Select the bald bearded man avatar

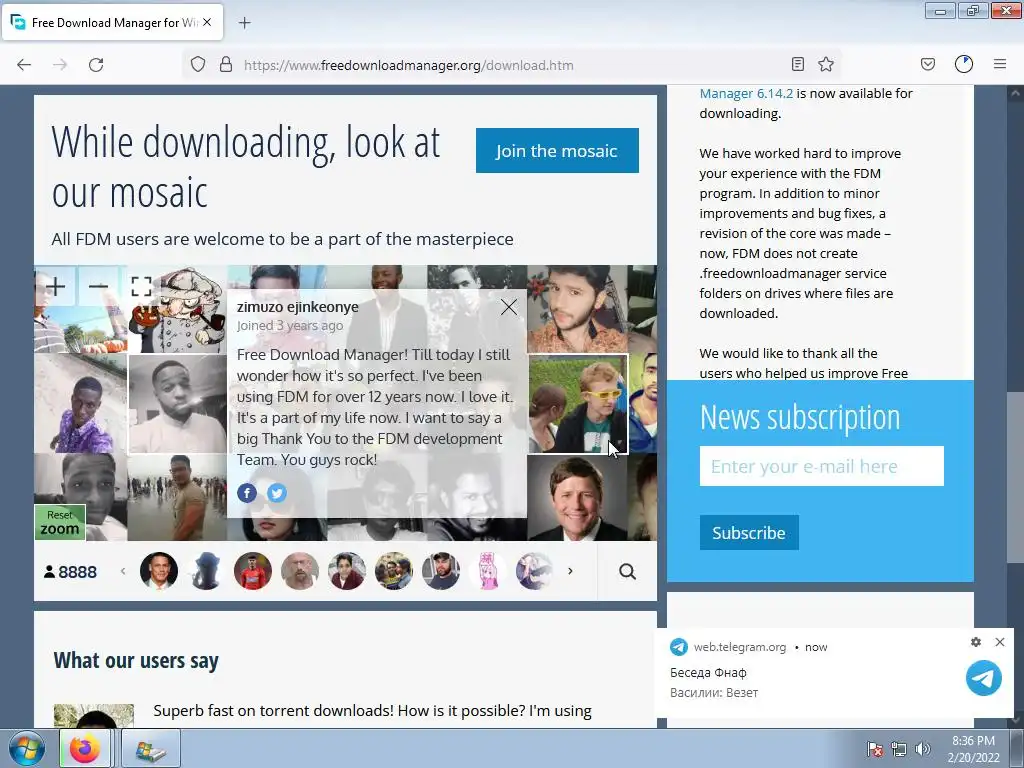pyautogui.click(x=300, y=571)
